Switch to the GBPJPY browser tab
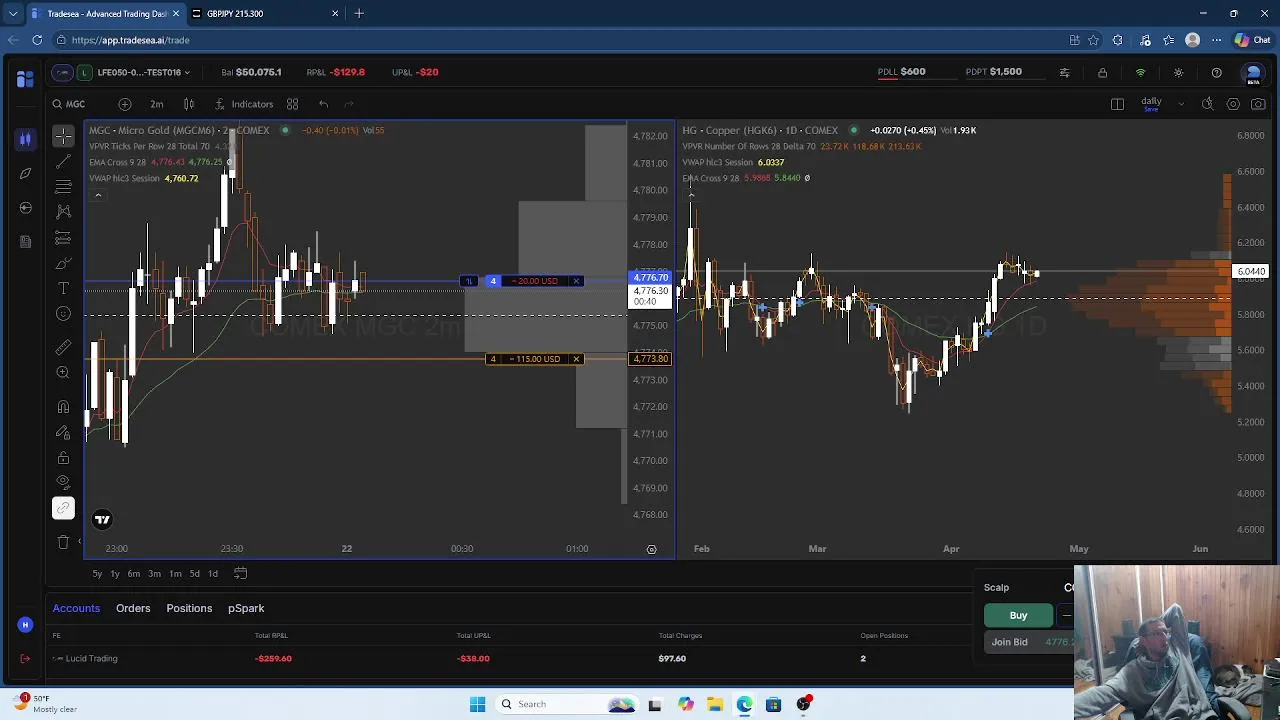1280x720 pixels. tap(264, 13)
